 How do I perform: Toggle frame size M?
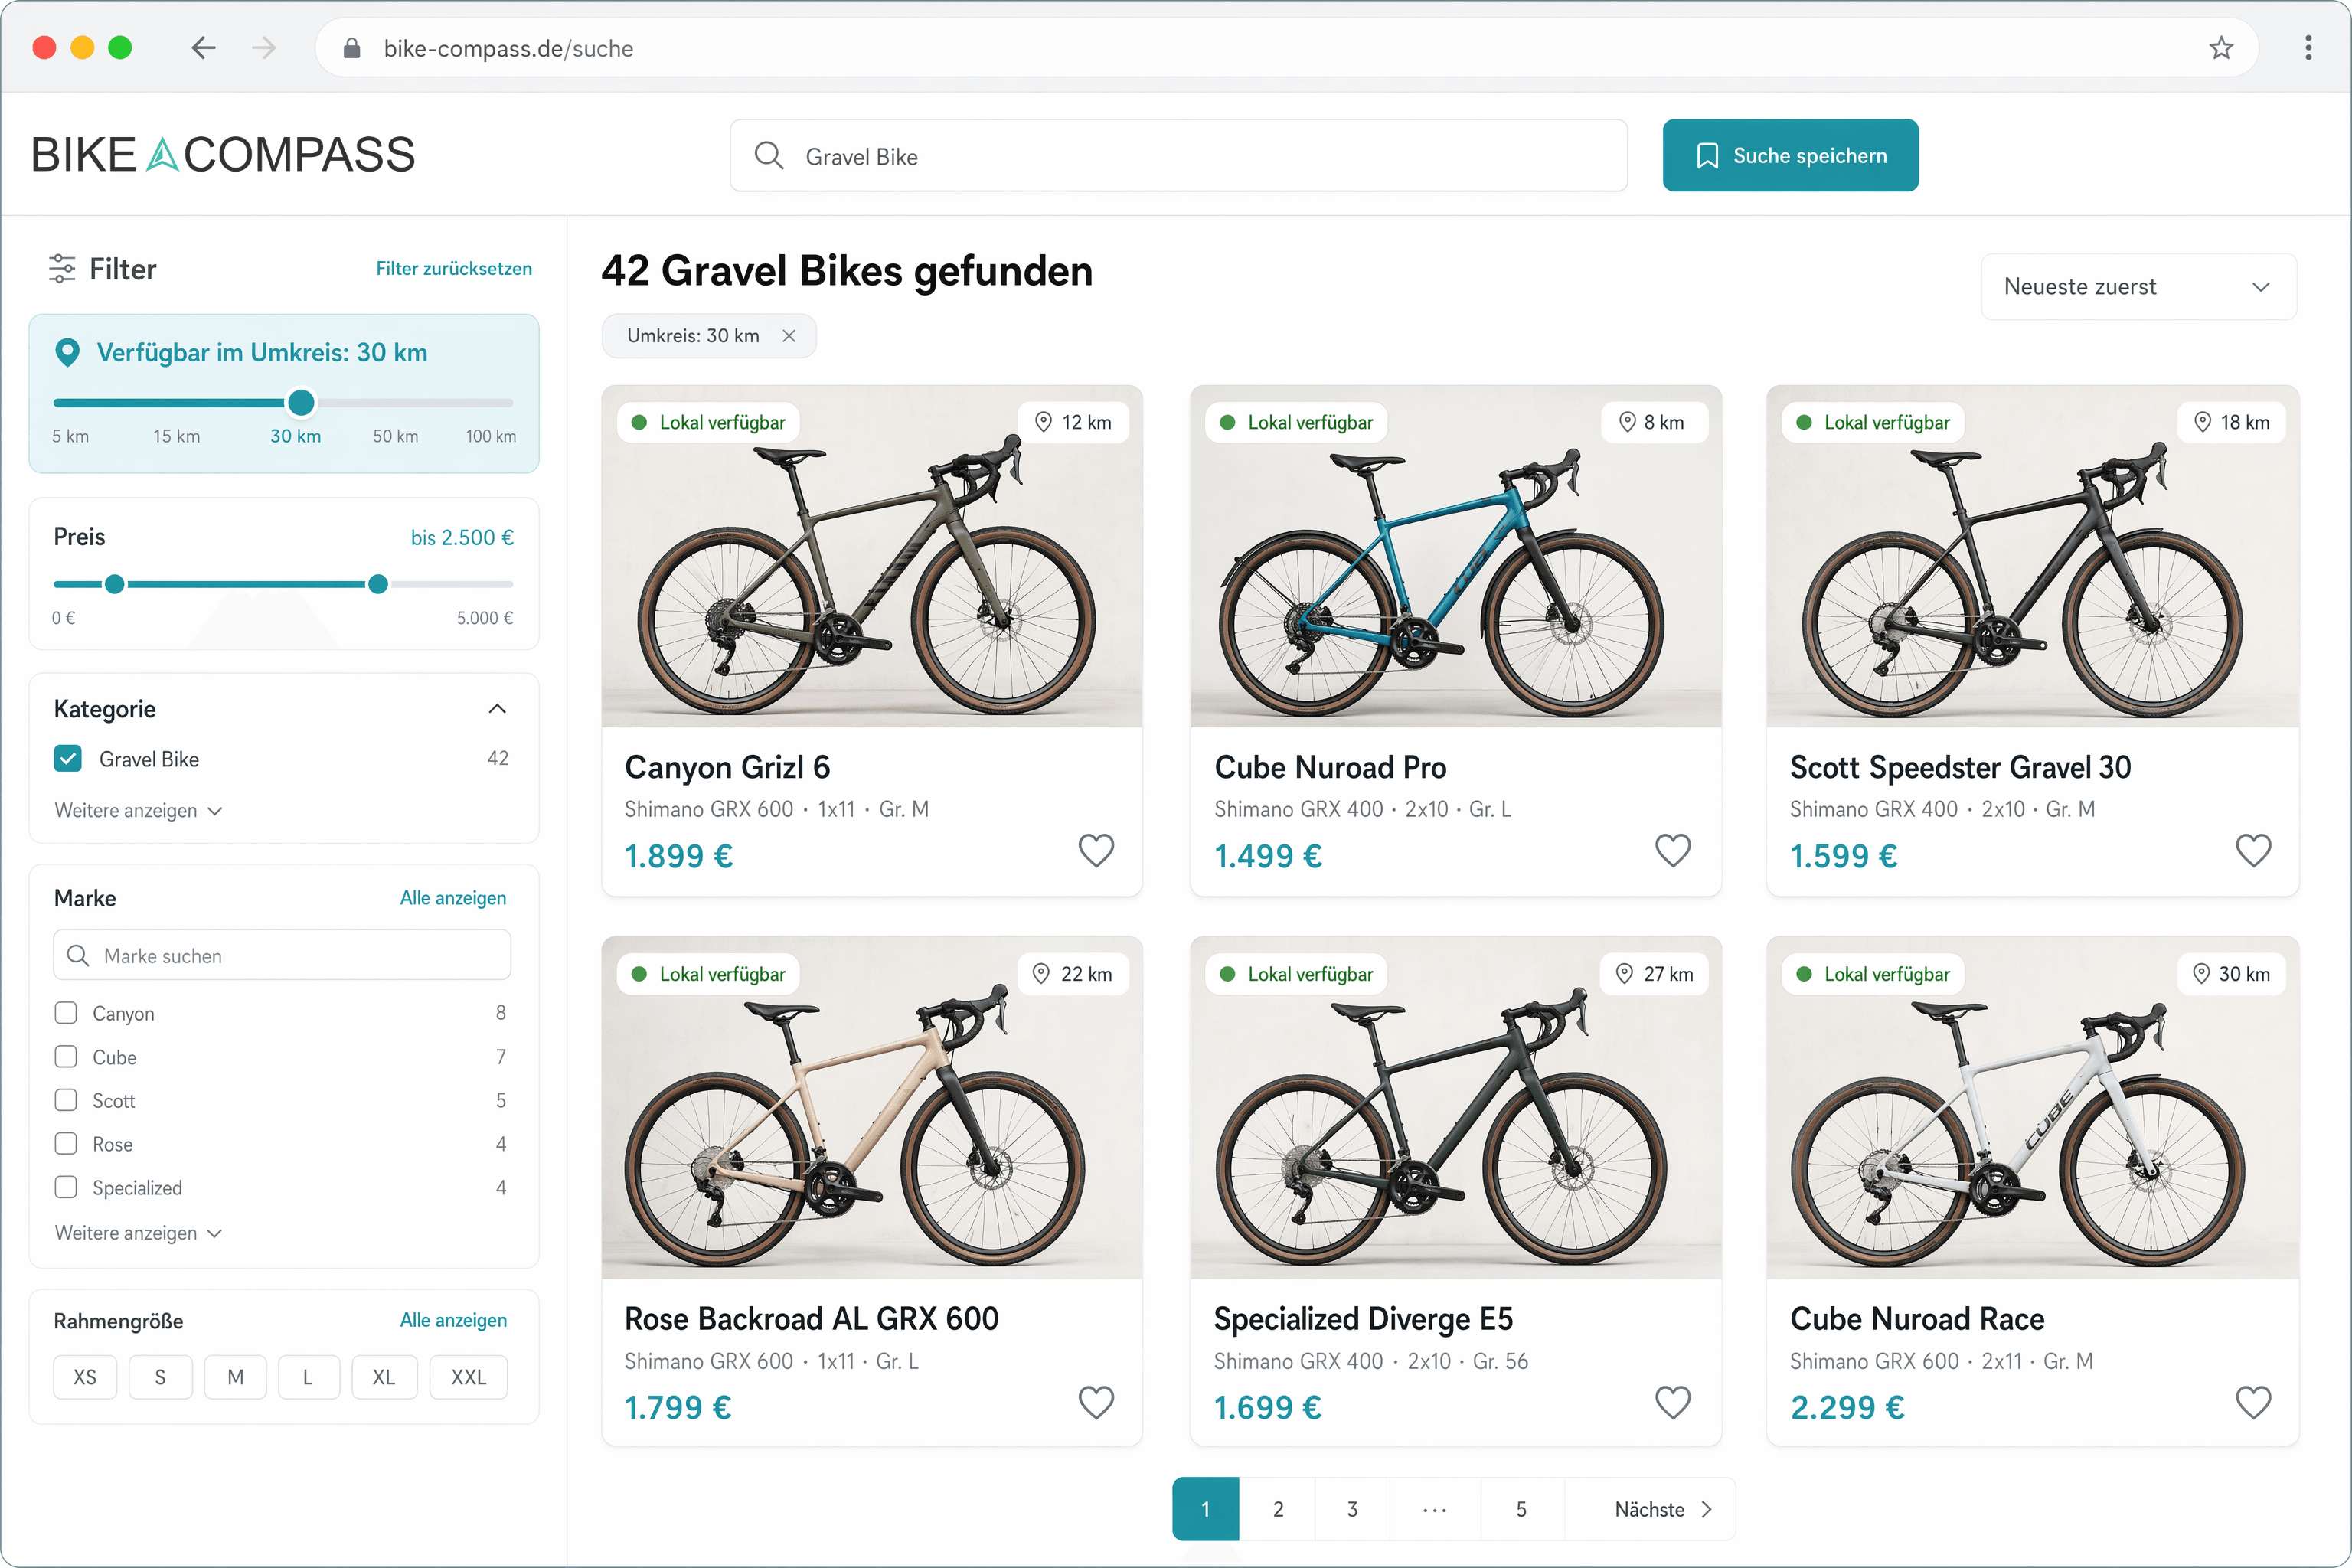235,1377
